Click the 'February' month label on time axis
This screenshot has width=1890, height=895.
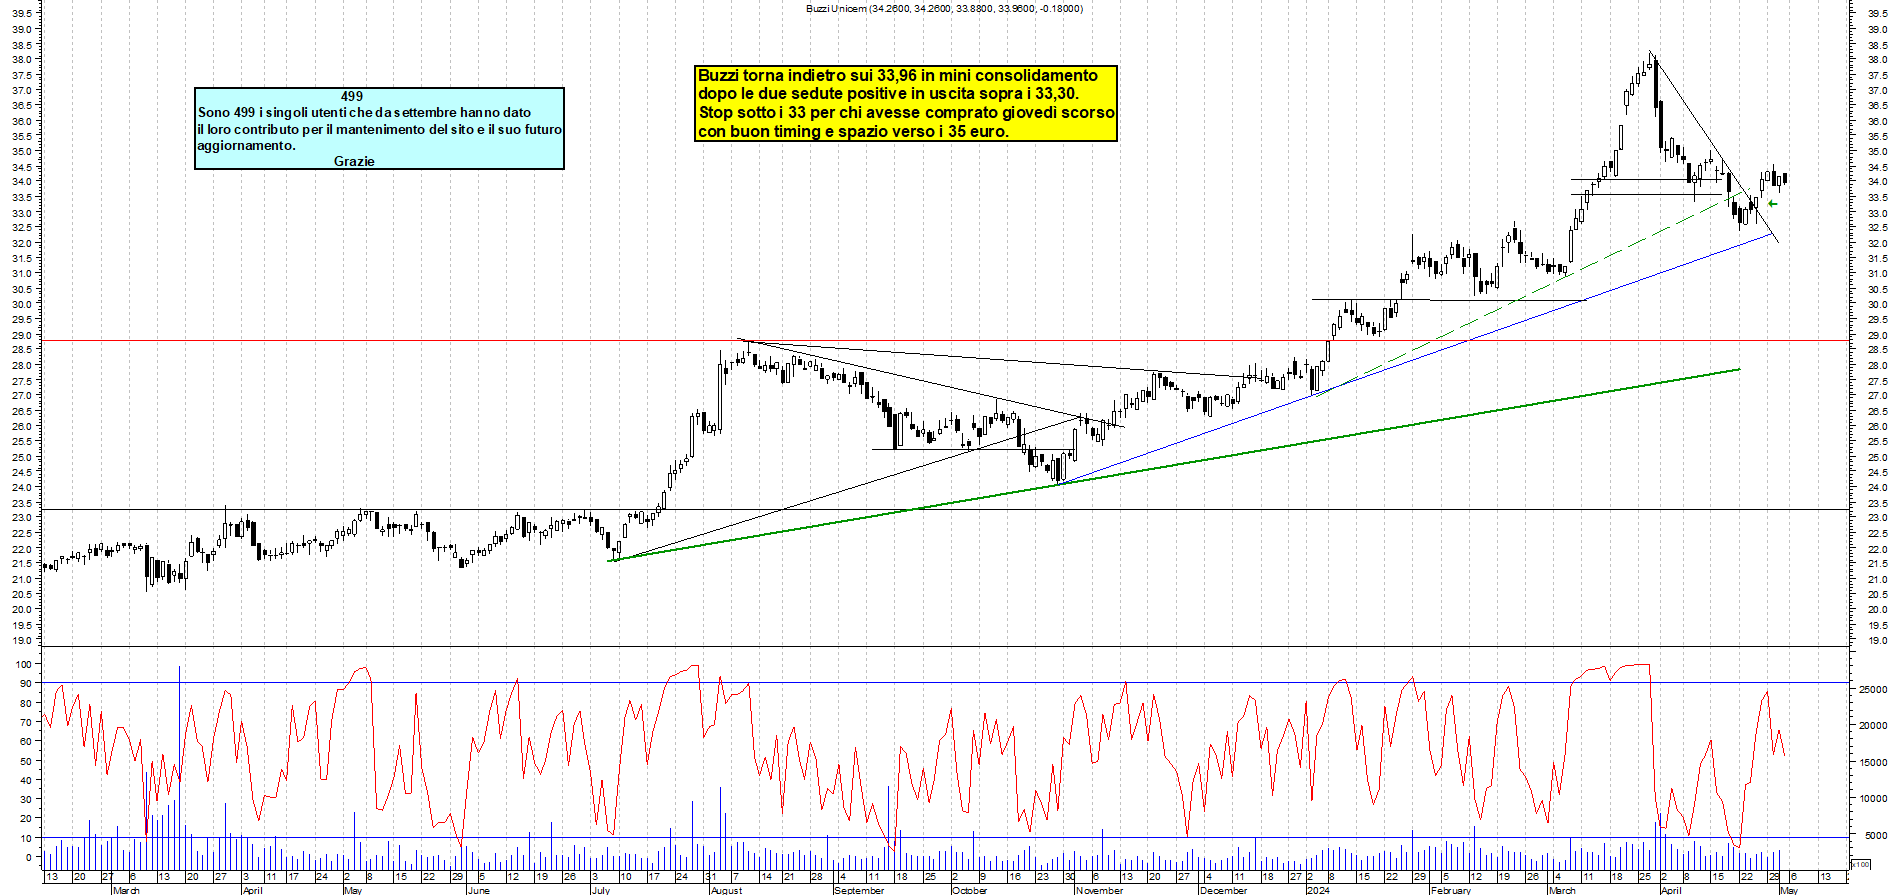(x=1450, y=890)
